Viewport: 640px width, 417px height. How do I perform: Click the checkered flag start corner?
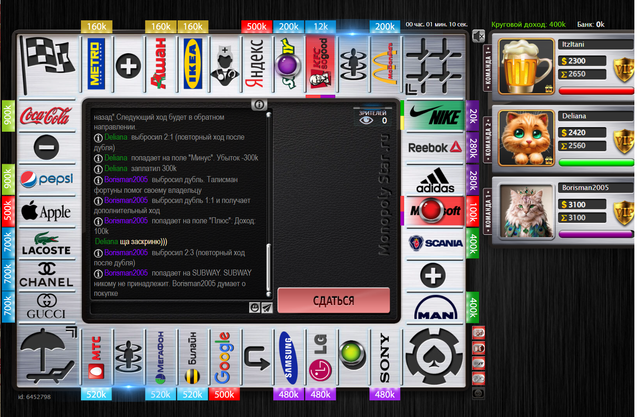pyautogui.click(x=47, y=65)
